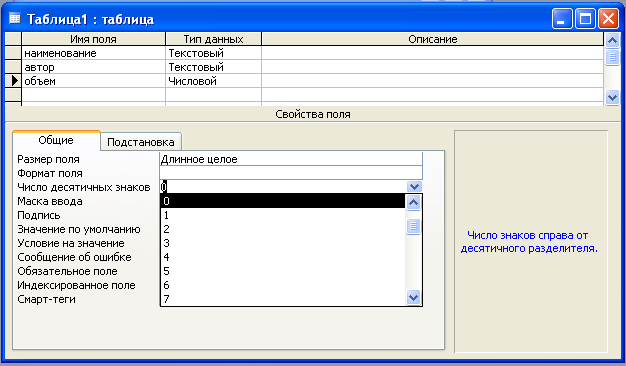The width and height of the screenshot is (626, 366).
Task: Click the up arrow in the dropdown list scrollbar
Action: pos(413,203)
